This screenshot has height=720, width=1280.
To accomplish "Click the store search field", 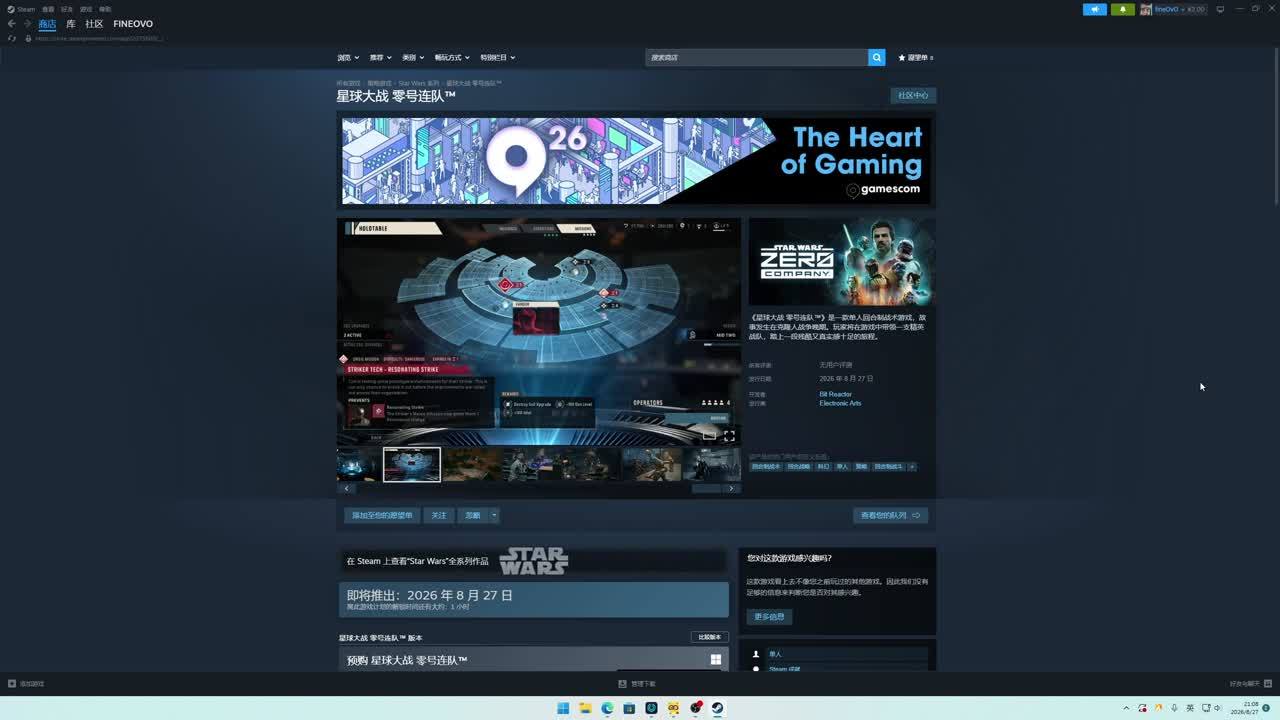I will pyautogui.click(x=757, y=58).
